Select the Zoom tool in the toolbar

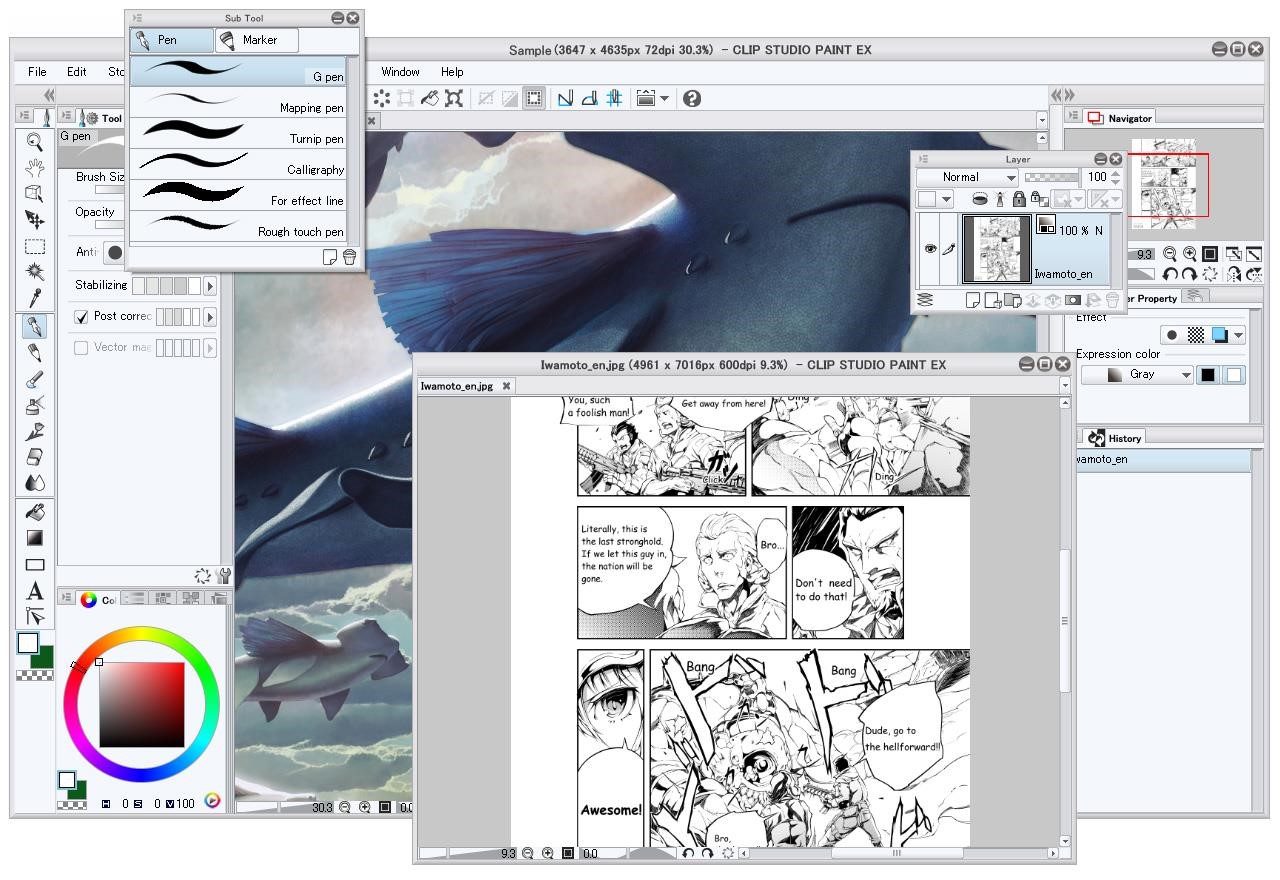(x=33, y=141)
